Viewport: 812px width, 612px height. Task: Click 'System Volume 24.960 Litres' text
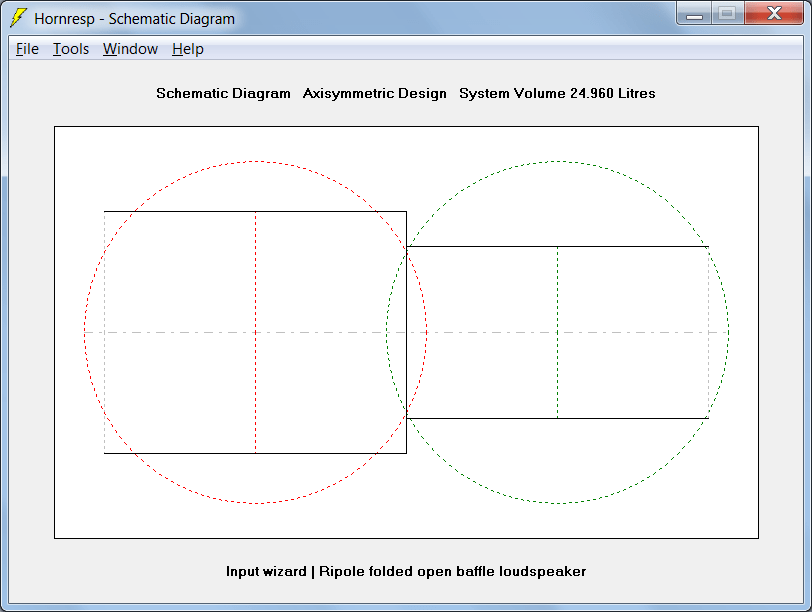[x=557, y=93]
